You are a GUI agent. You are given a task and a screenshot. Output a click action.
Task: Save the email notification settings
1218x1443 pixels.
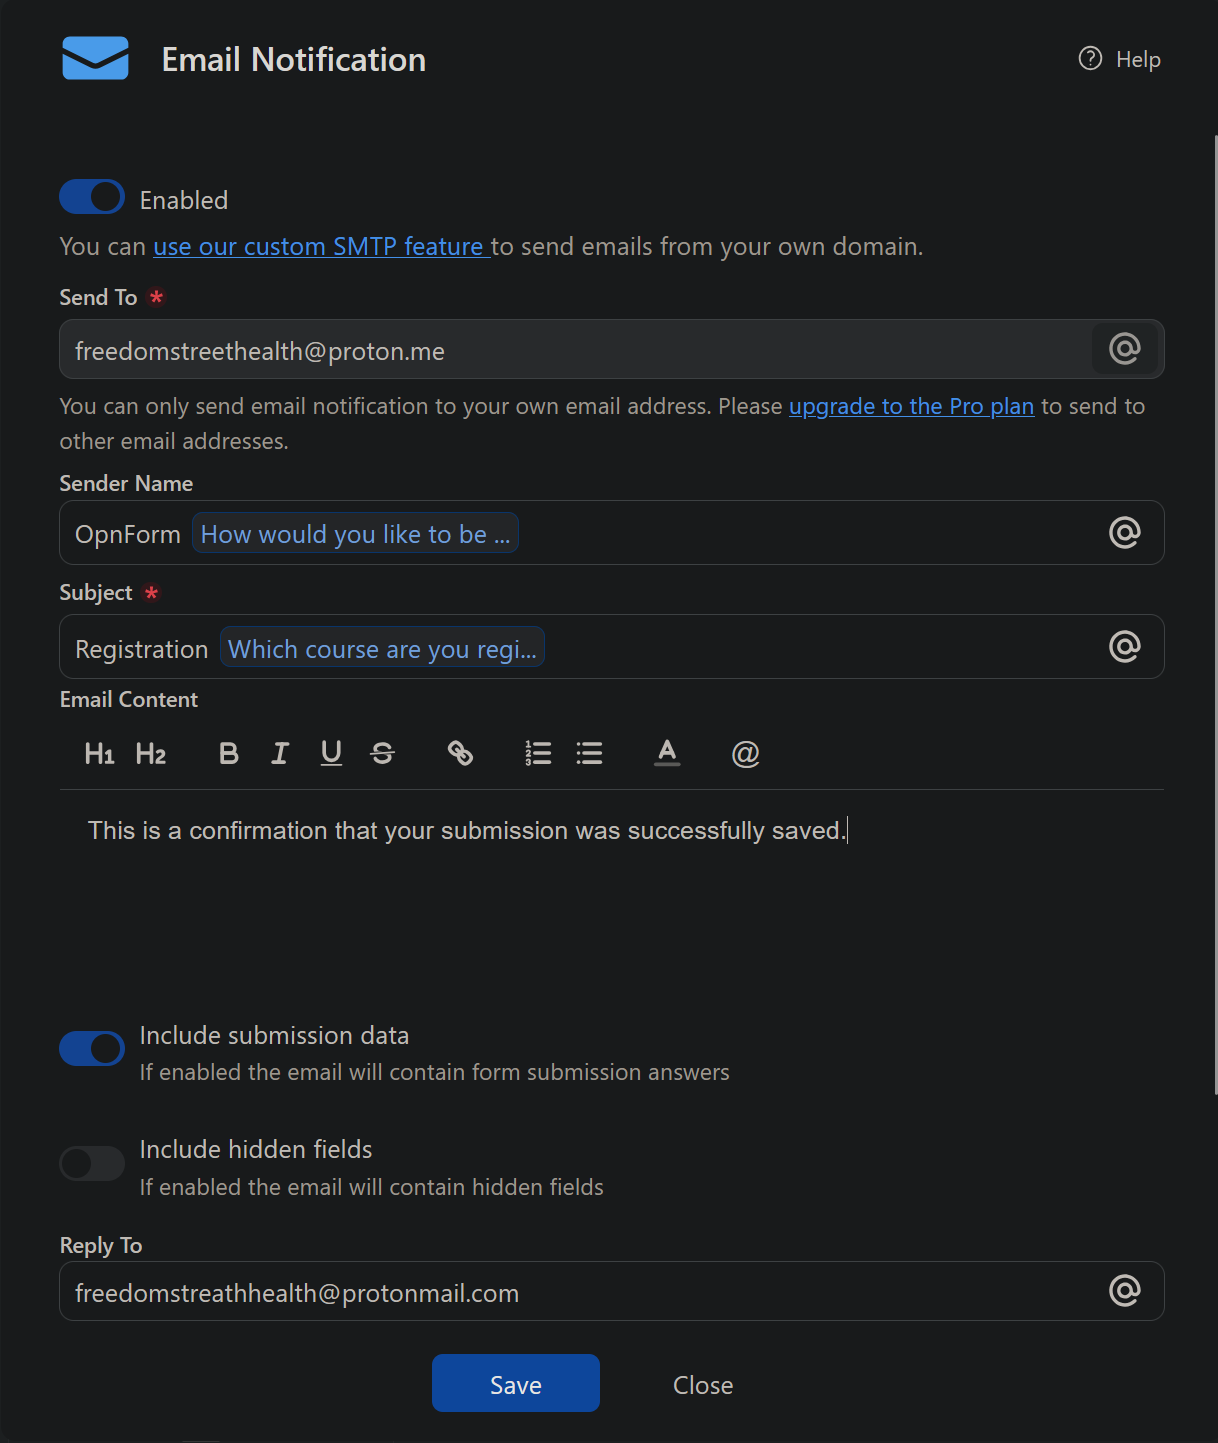tap(516, 1383)
